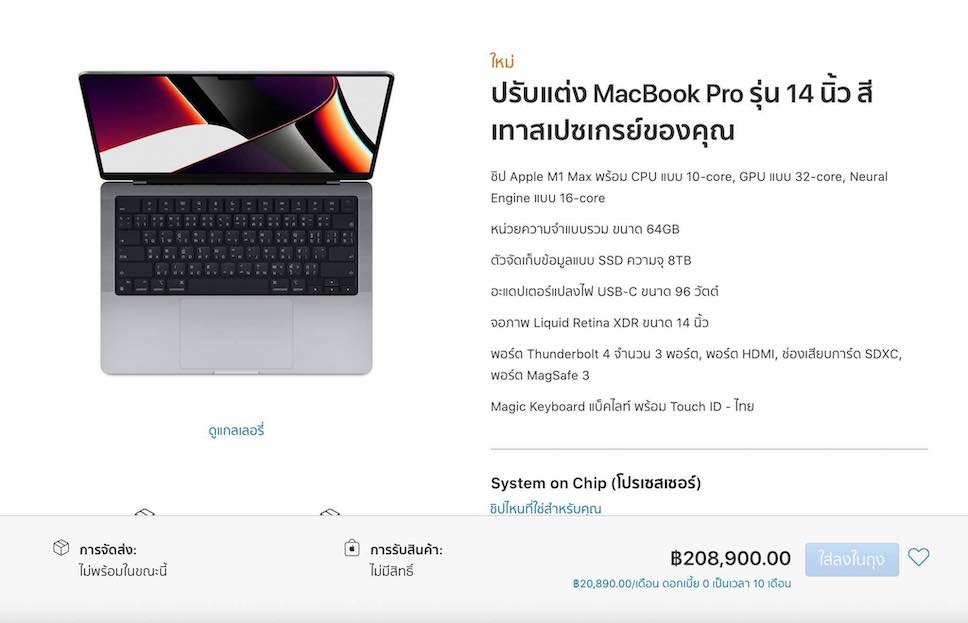The image size is (968, 623).
Task: Open the ดูแกลเลอรี่ gallery link
Action: (236, 430)
